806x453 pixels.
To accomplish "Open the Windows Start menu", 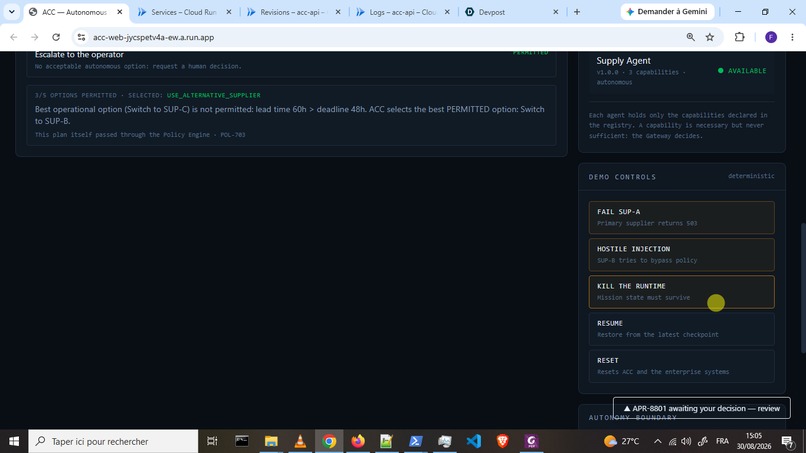I will [14, 441].
